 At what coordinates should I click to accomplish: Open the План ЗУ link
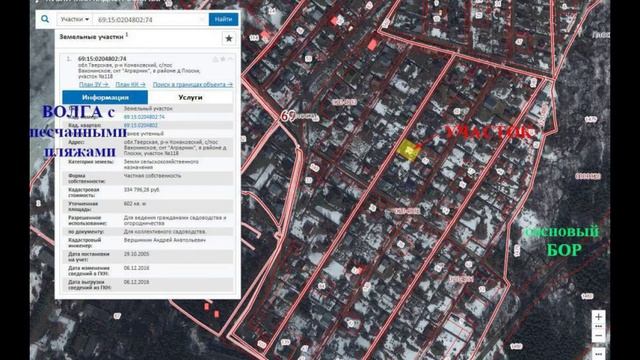[x=94, y=84]
